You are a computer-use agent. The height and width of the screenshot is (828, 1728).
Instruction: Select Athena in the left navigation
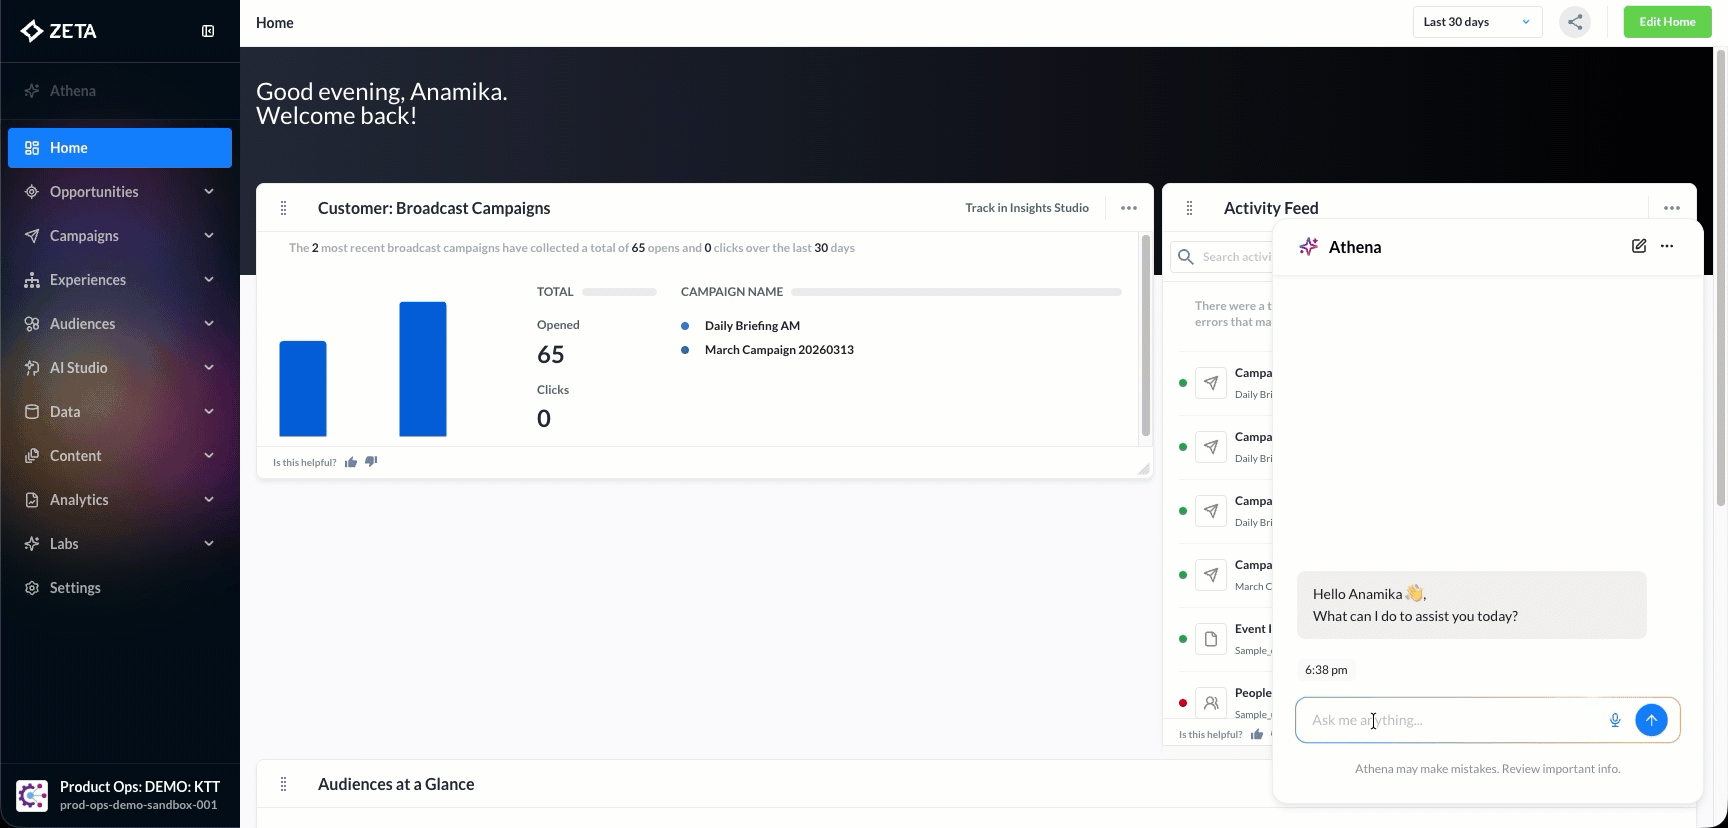pos(73,91)
